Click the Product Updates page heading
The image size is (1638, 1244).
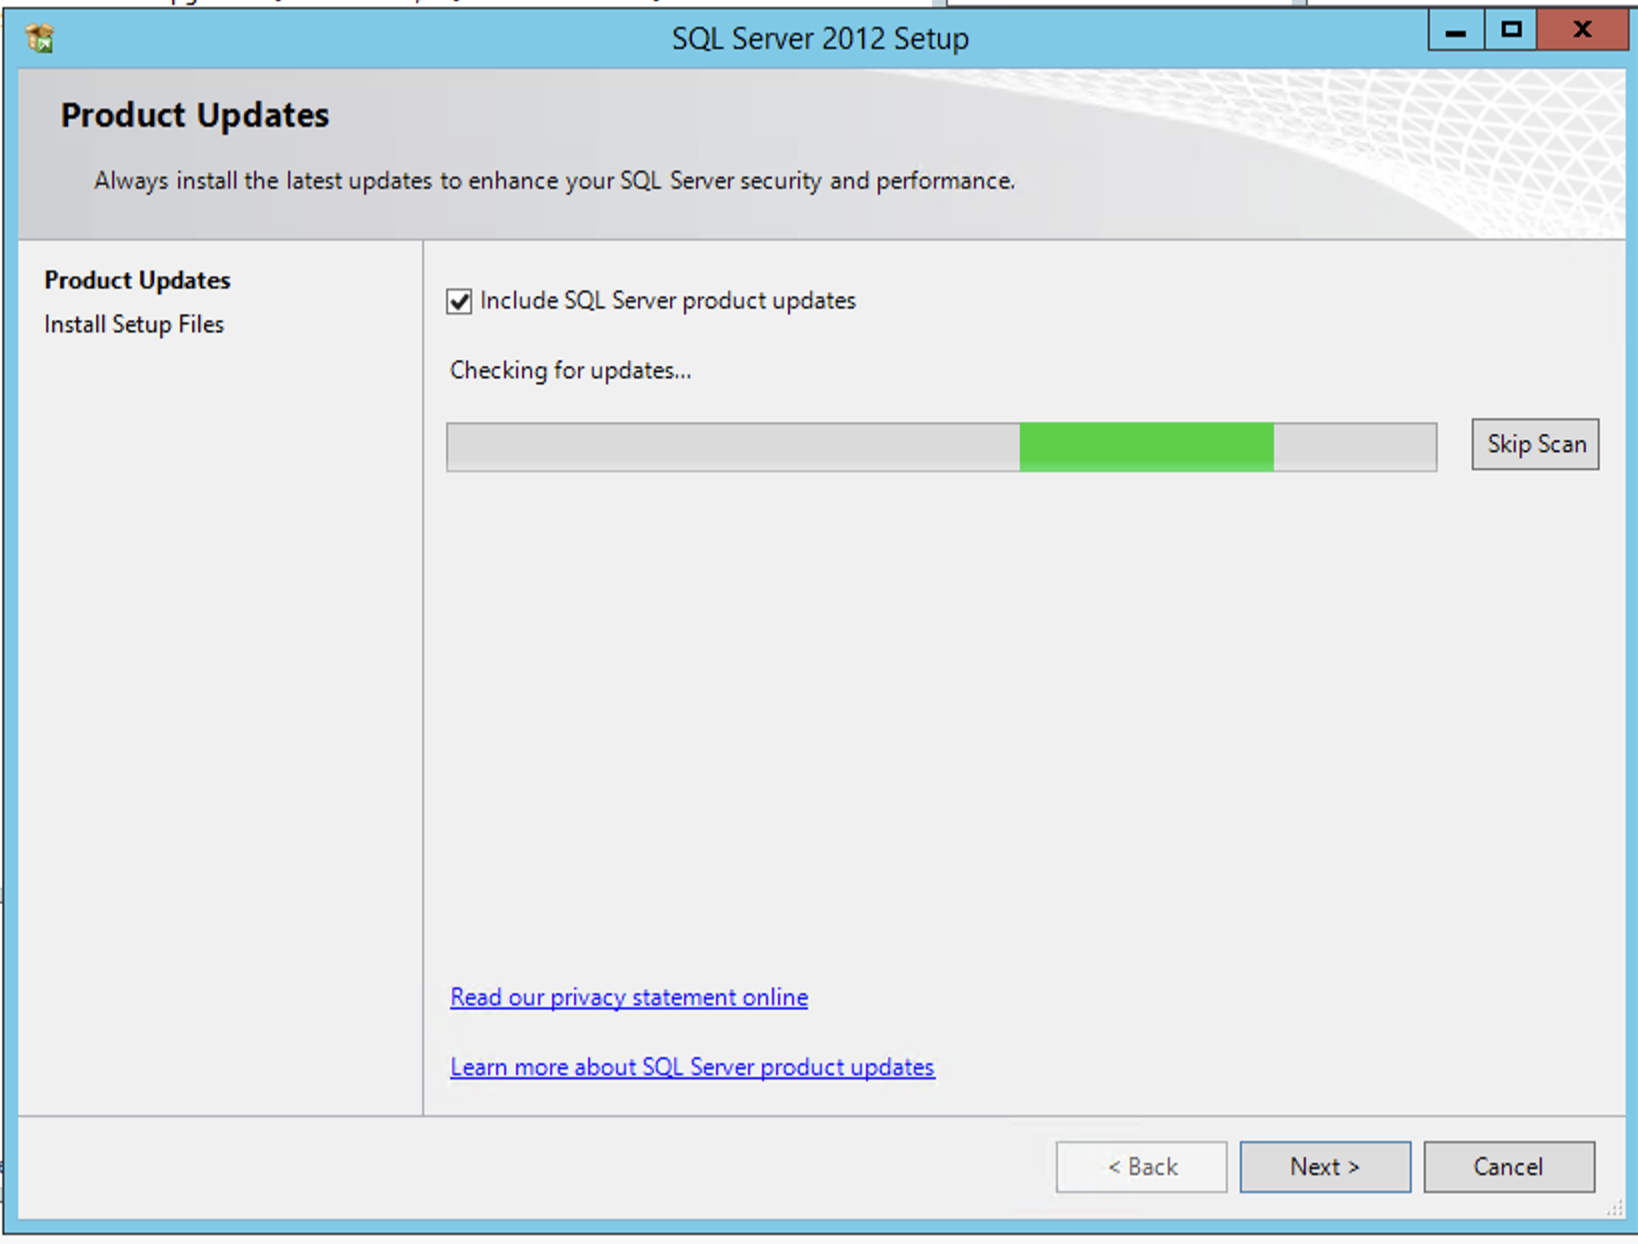pyautogui.click(x=194, y=115)
